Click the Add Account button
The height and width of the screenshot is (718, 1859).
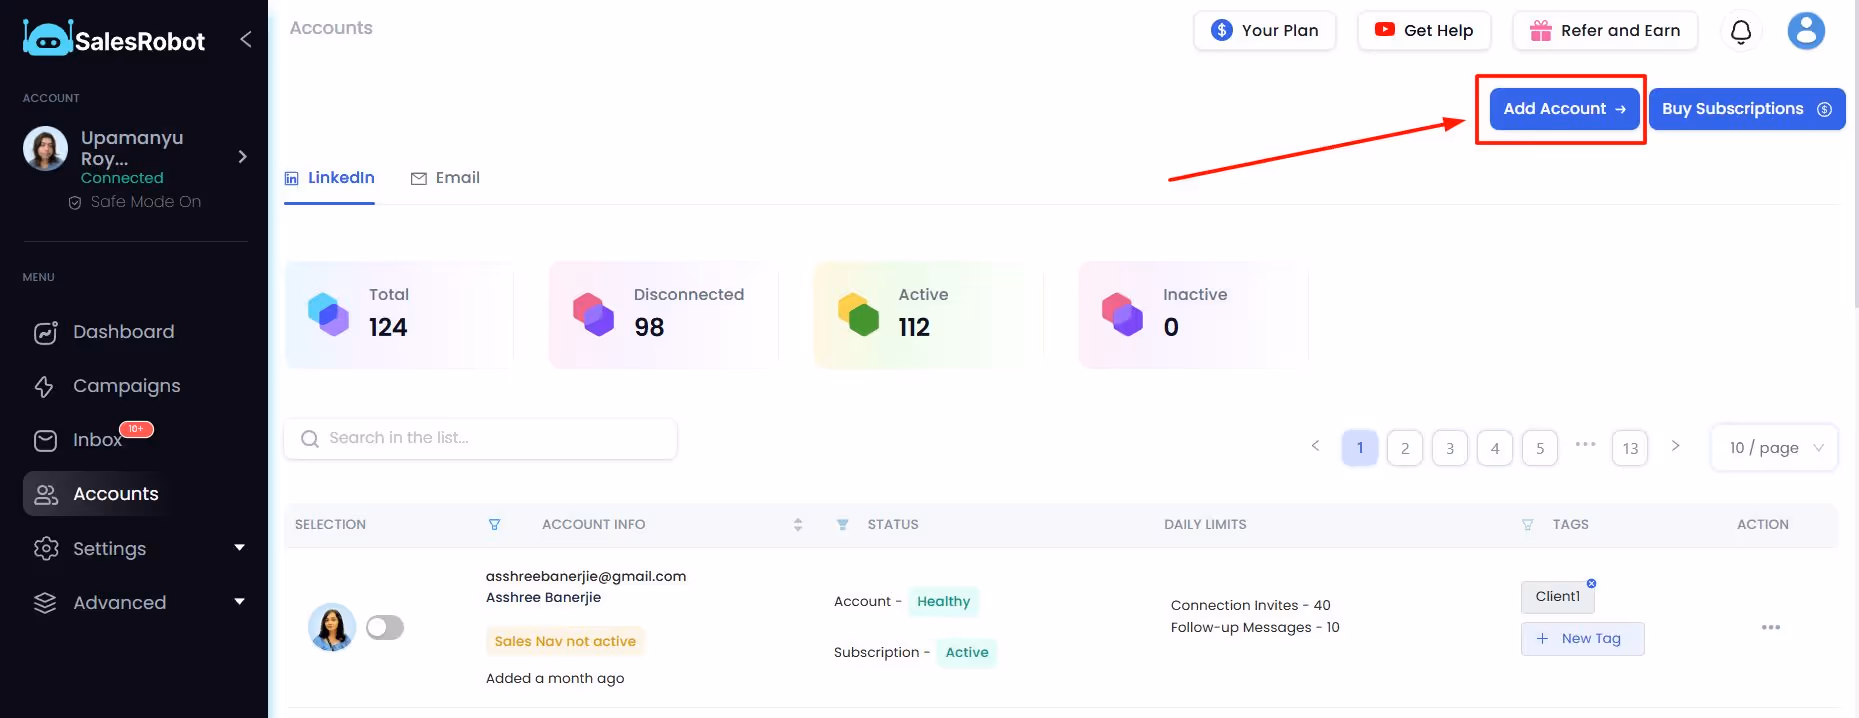point(1564,109)
